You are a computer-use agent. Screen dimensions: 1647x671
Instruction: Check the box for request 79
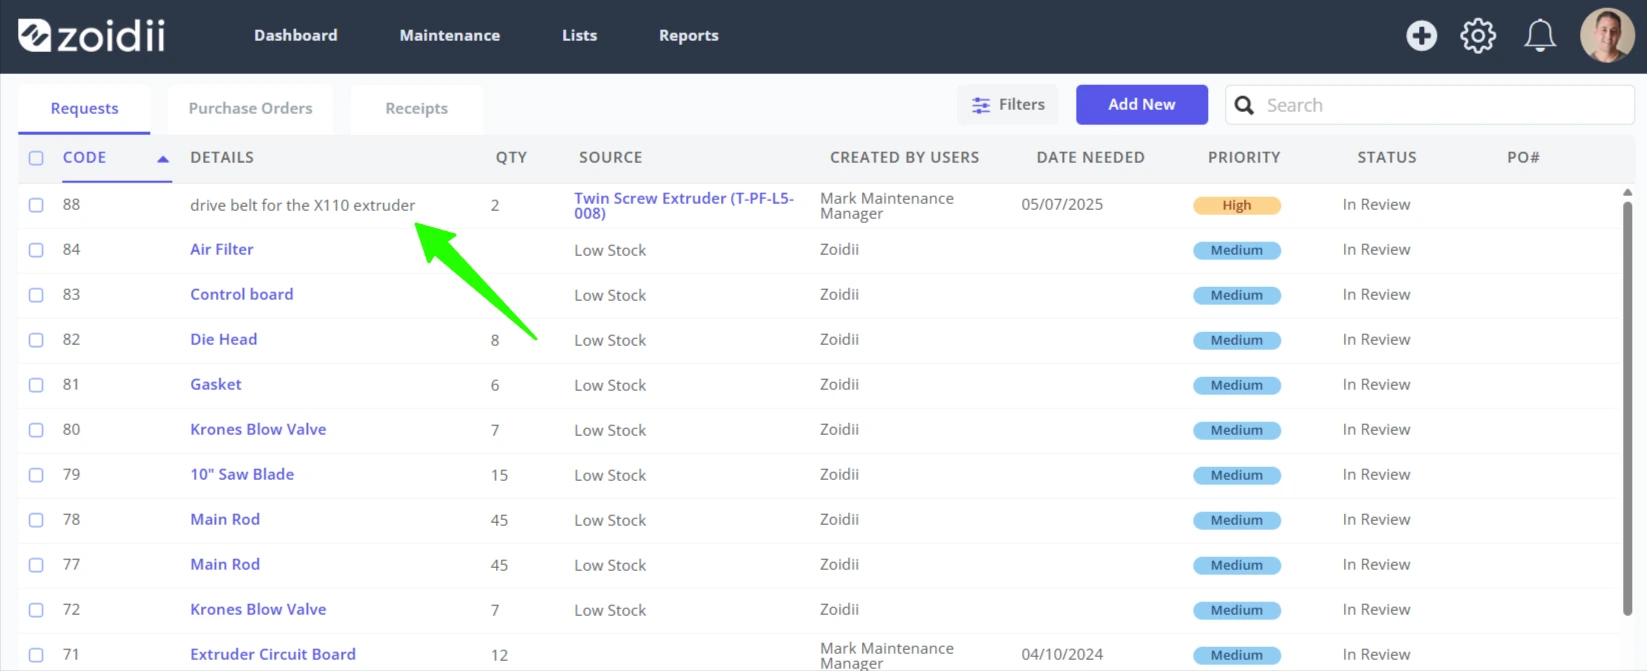pyautogui.click(x=36, y=475)
